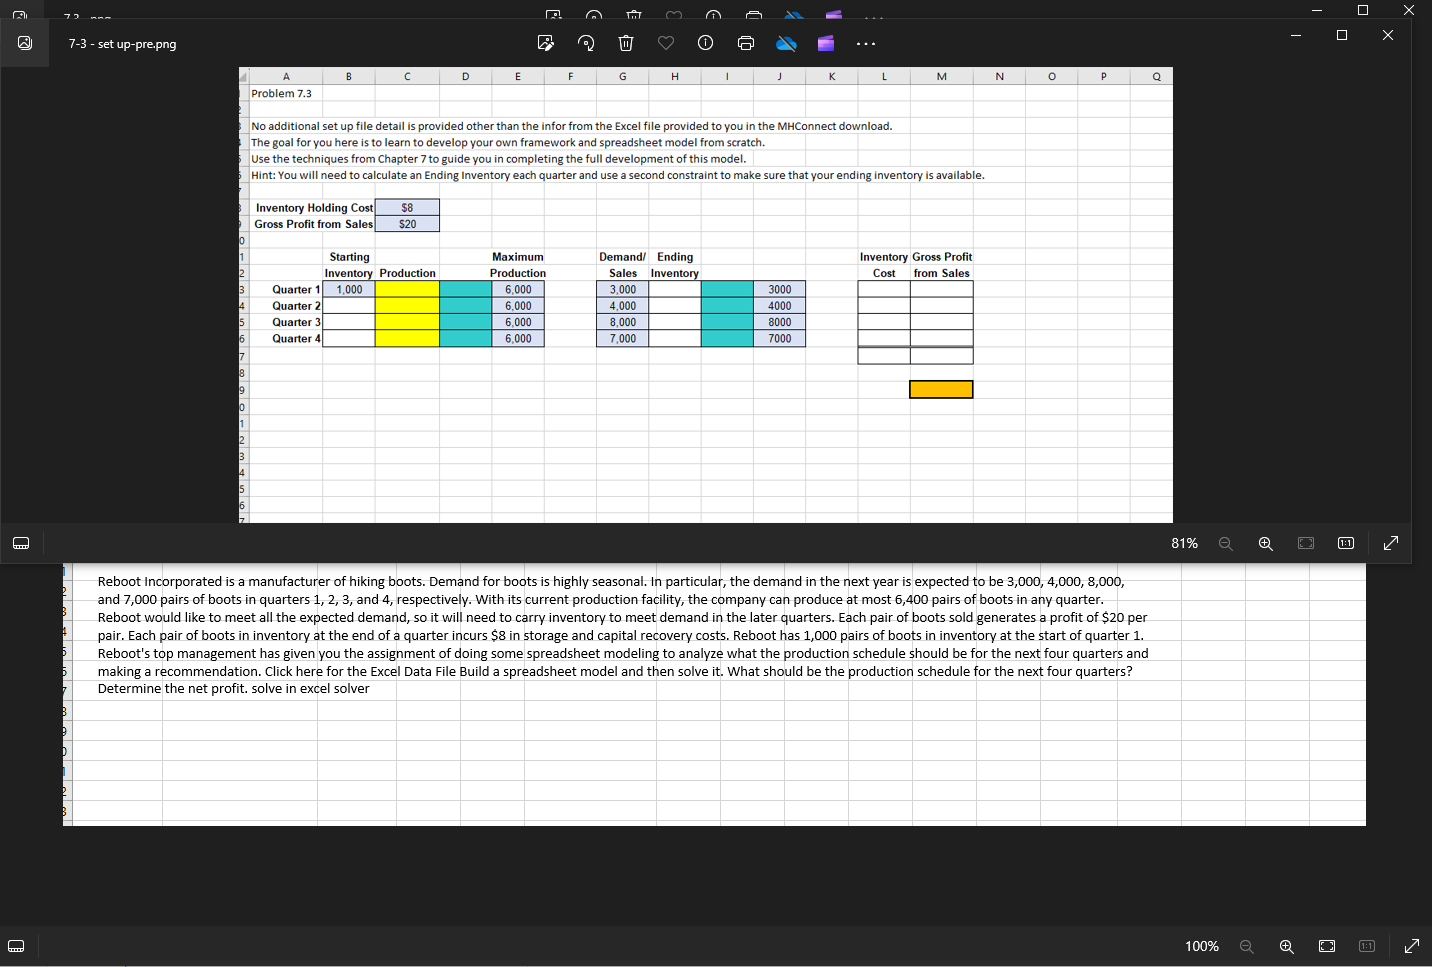This screenshot has height=967, width=1432.
Task: Show actual size in the front window
Action: coord(1346,543)
